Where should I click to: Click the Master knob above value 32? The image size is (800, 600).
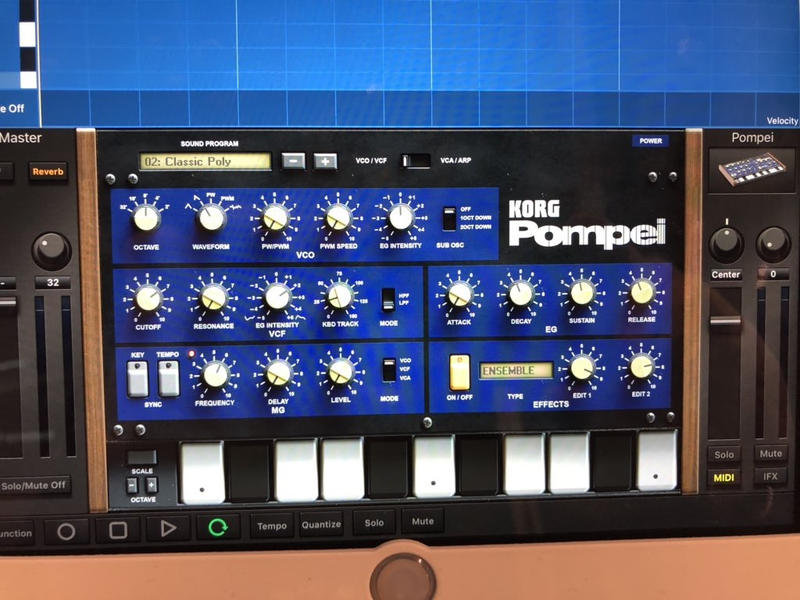[51, 251]
